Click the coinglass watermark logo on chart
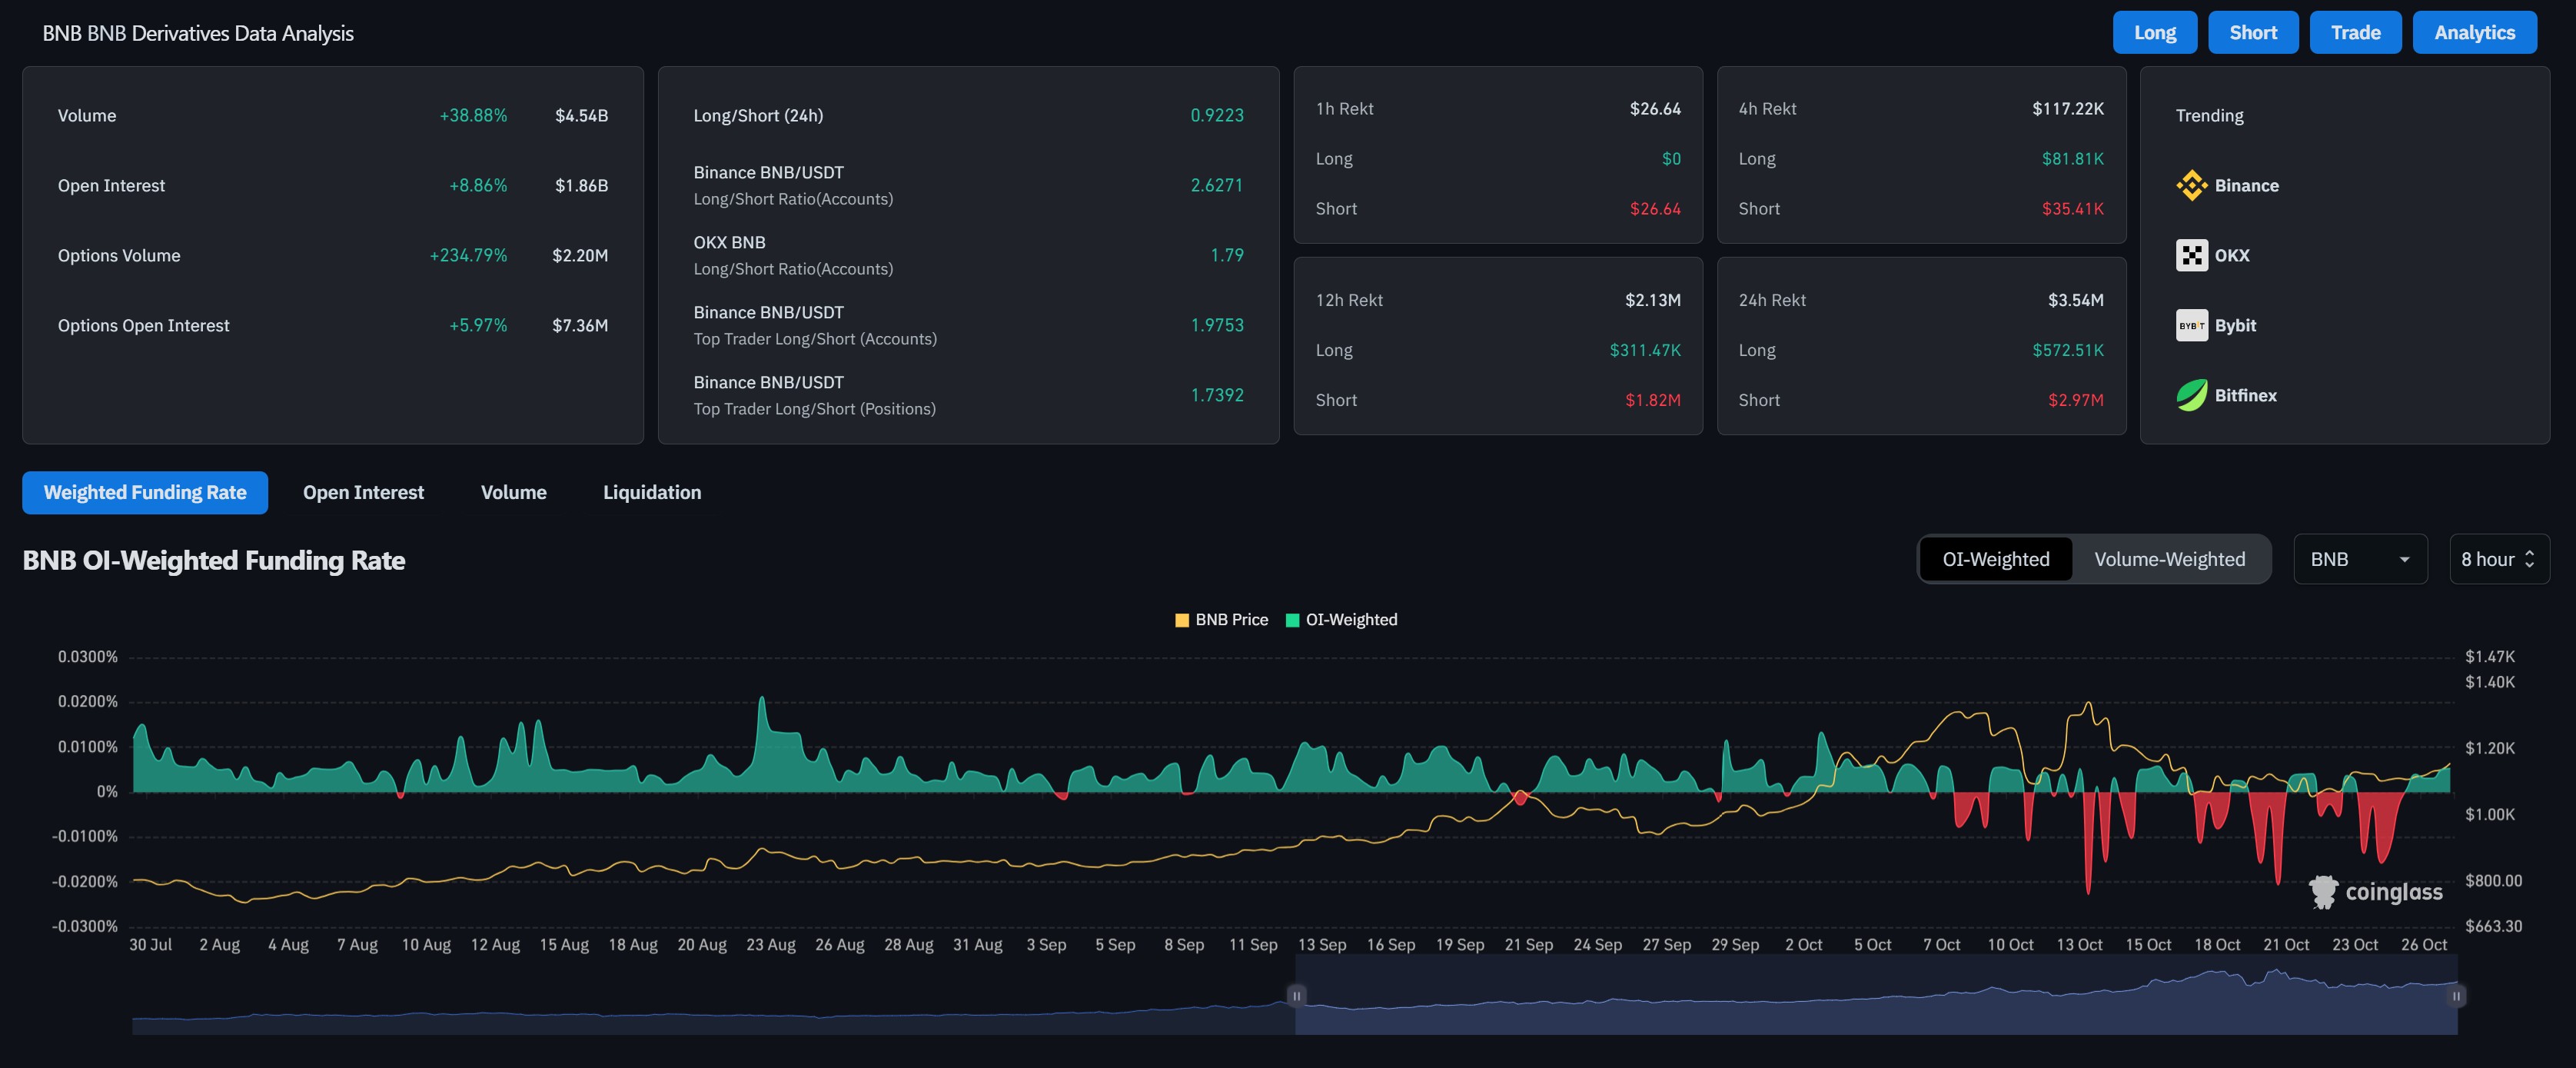The height and width of the screenshot is (1068, 2576). tap(2323, 891)
